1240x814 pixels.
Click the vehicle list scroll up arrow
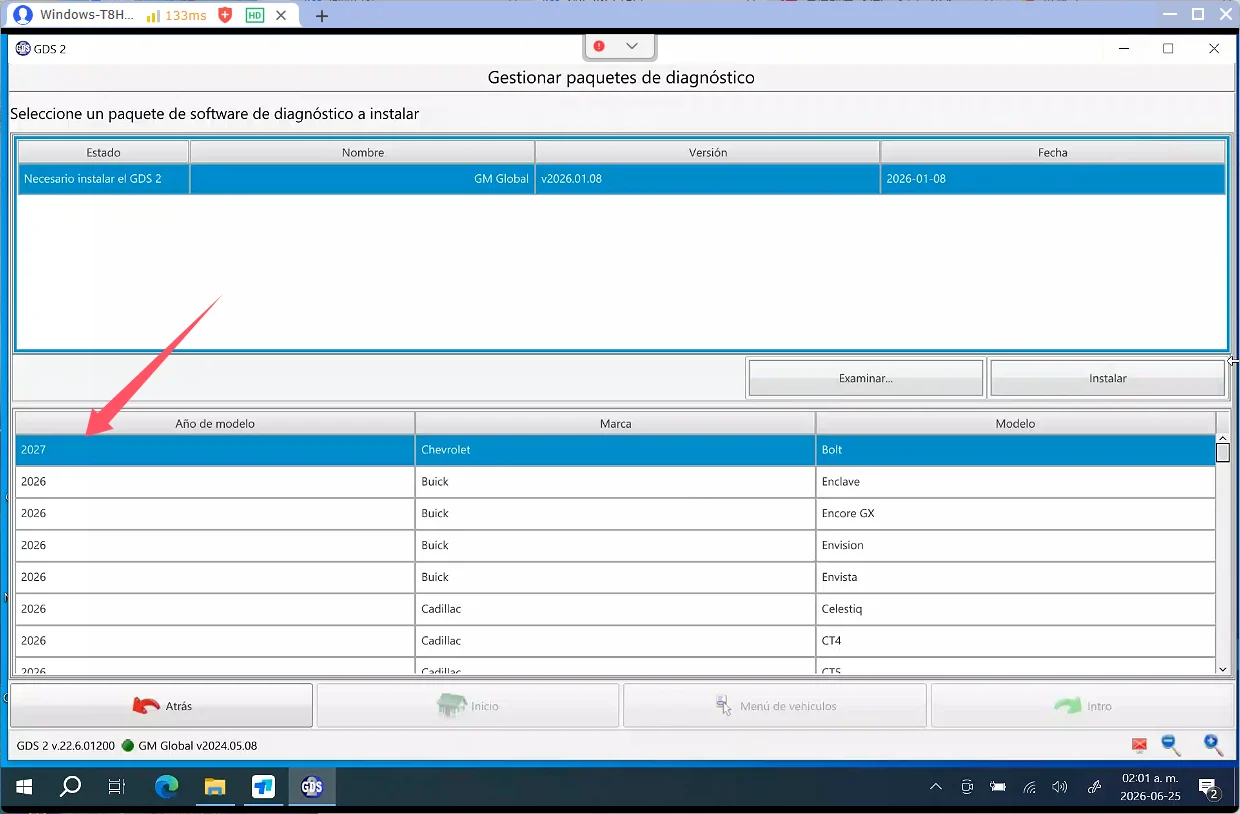click(1223, 439)
